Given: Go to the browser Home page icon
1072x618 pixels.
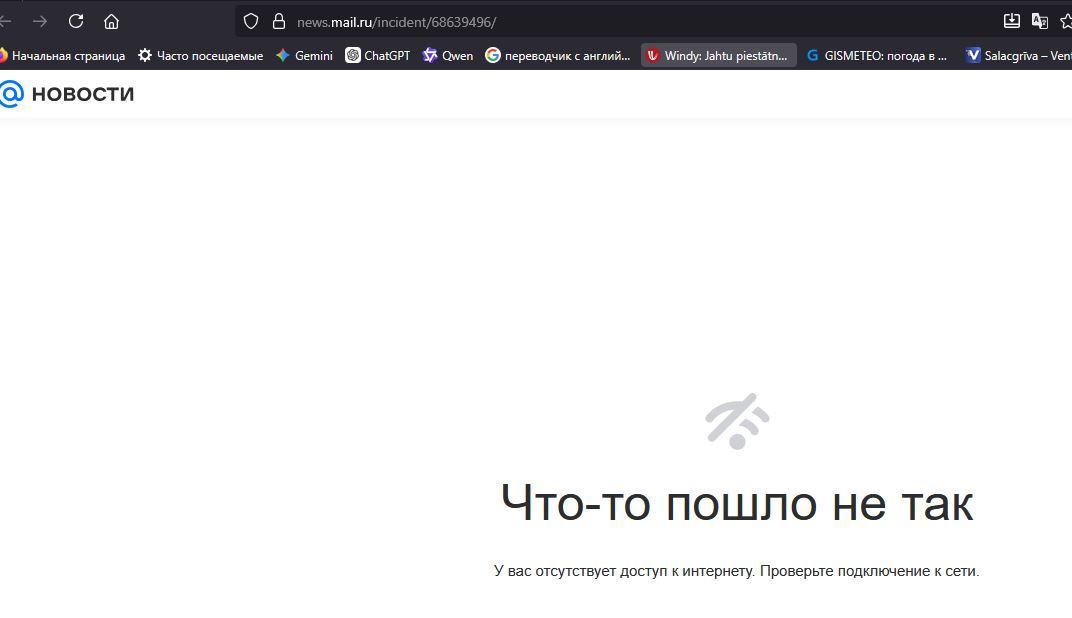Looking at the screenshot, I should click(111, 22).
